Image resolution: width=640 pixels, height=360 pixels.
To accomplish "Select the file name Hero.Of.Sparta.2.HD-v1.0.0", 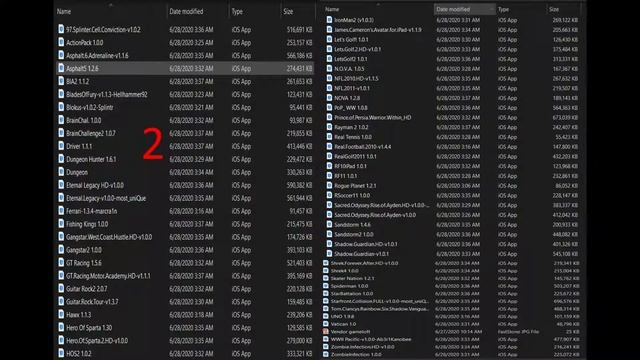I will tap(97, 340).
